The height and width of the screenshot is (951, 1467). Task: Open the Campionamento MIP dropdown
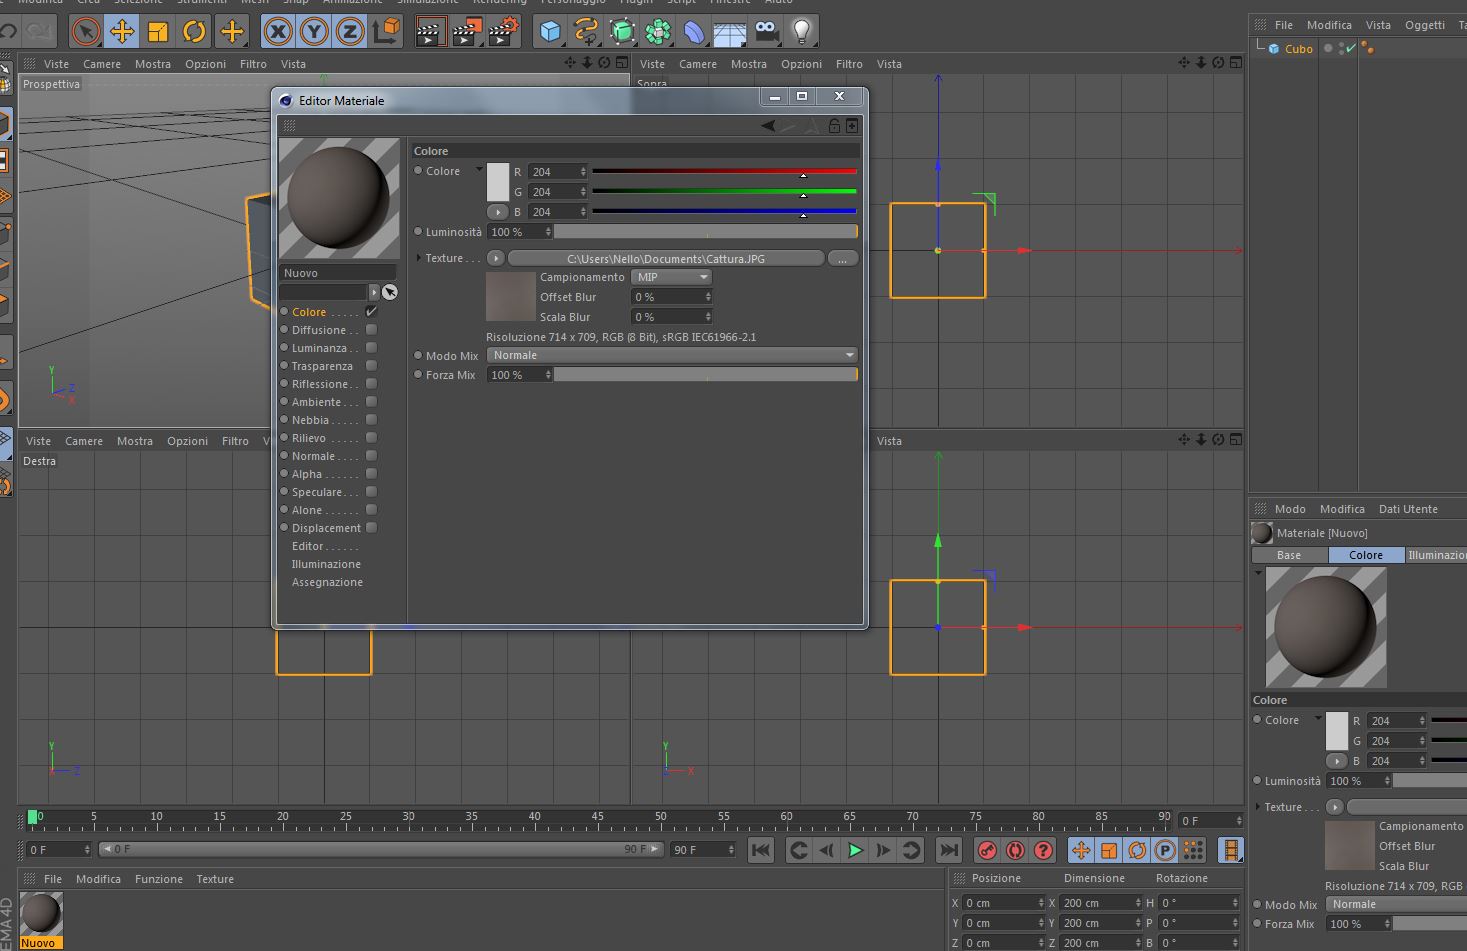[x=671, y=277]
